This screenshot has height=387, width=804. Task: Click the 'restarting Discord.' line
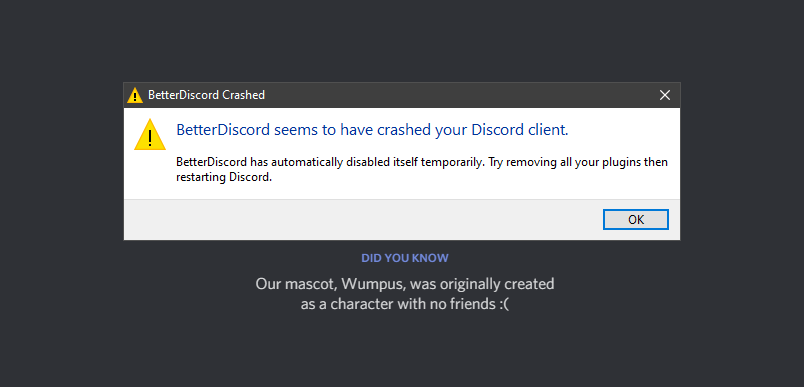pyautogui.click(x=223, y=178)
